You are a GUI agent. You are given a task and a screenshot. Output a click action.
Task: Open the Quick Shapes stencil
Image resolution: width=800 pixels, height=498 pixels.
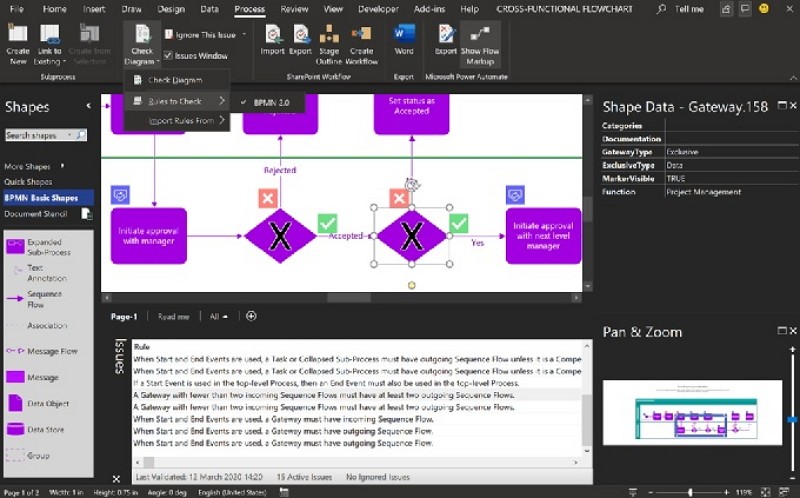28,182
